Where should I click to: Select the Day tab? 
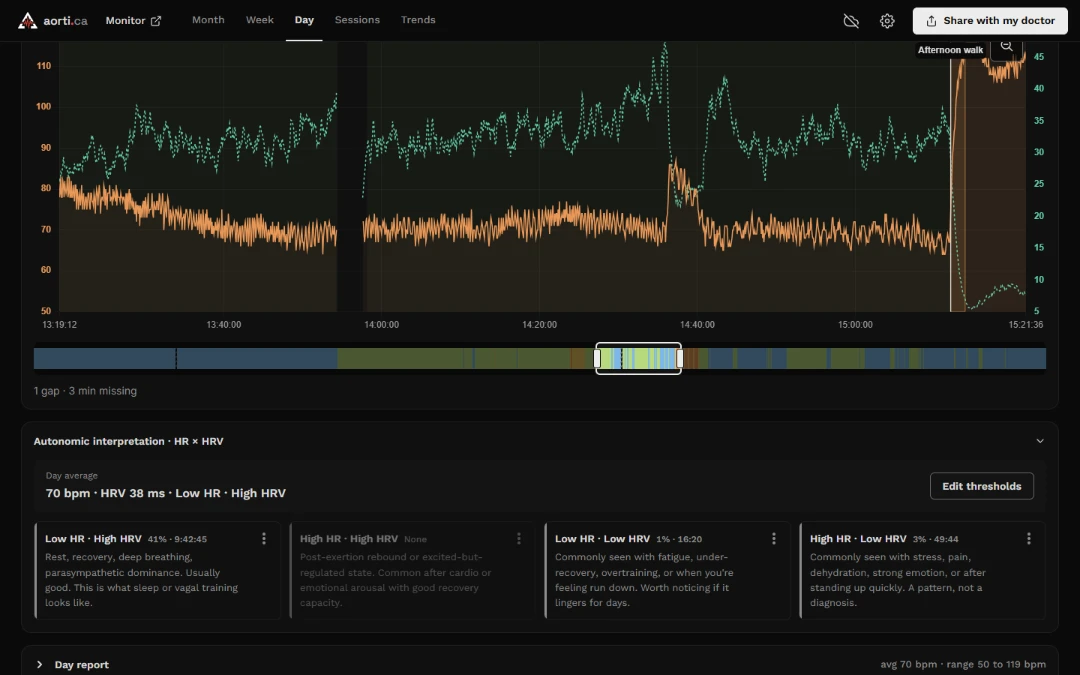pyautogui.click(x=304, y=20)
